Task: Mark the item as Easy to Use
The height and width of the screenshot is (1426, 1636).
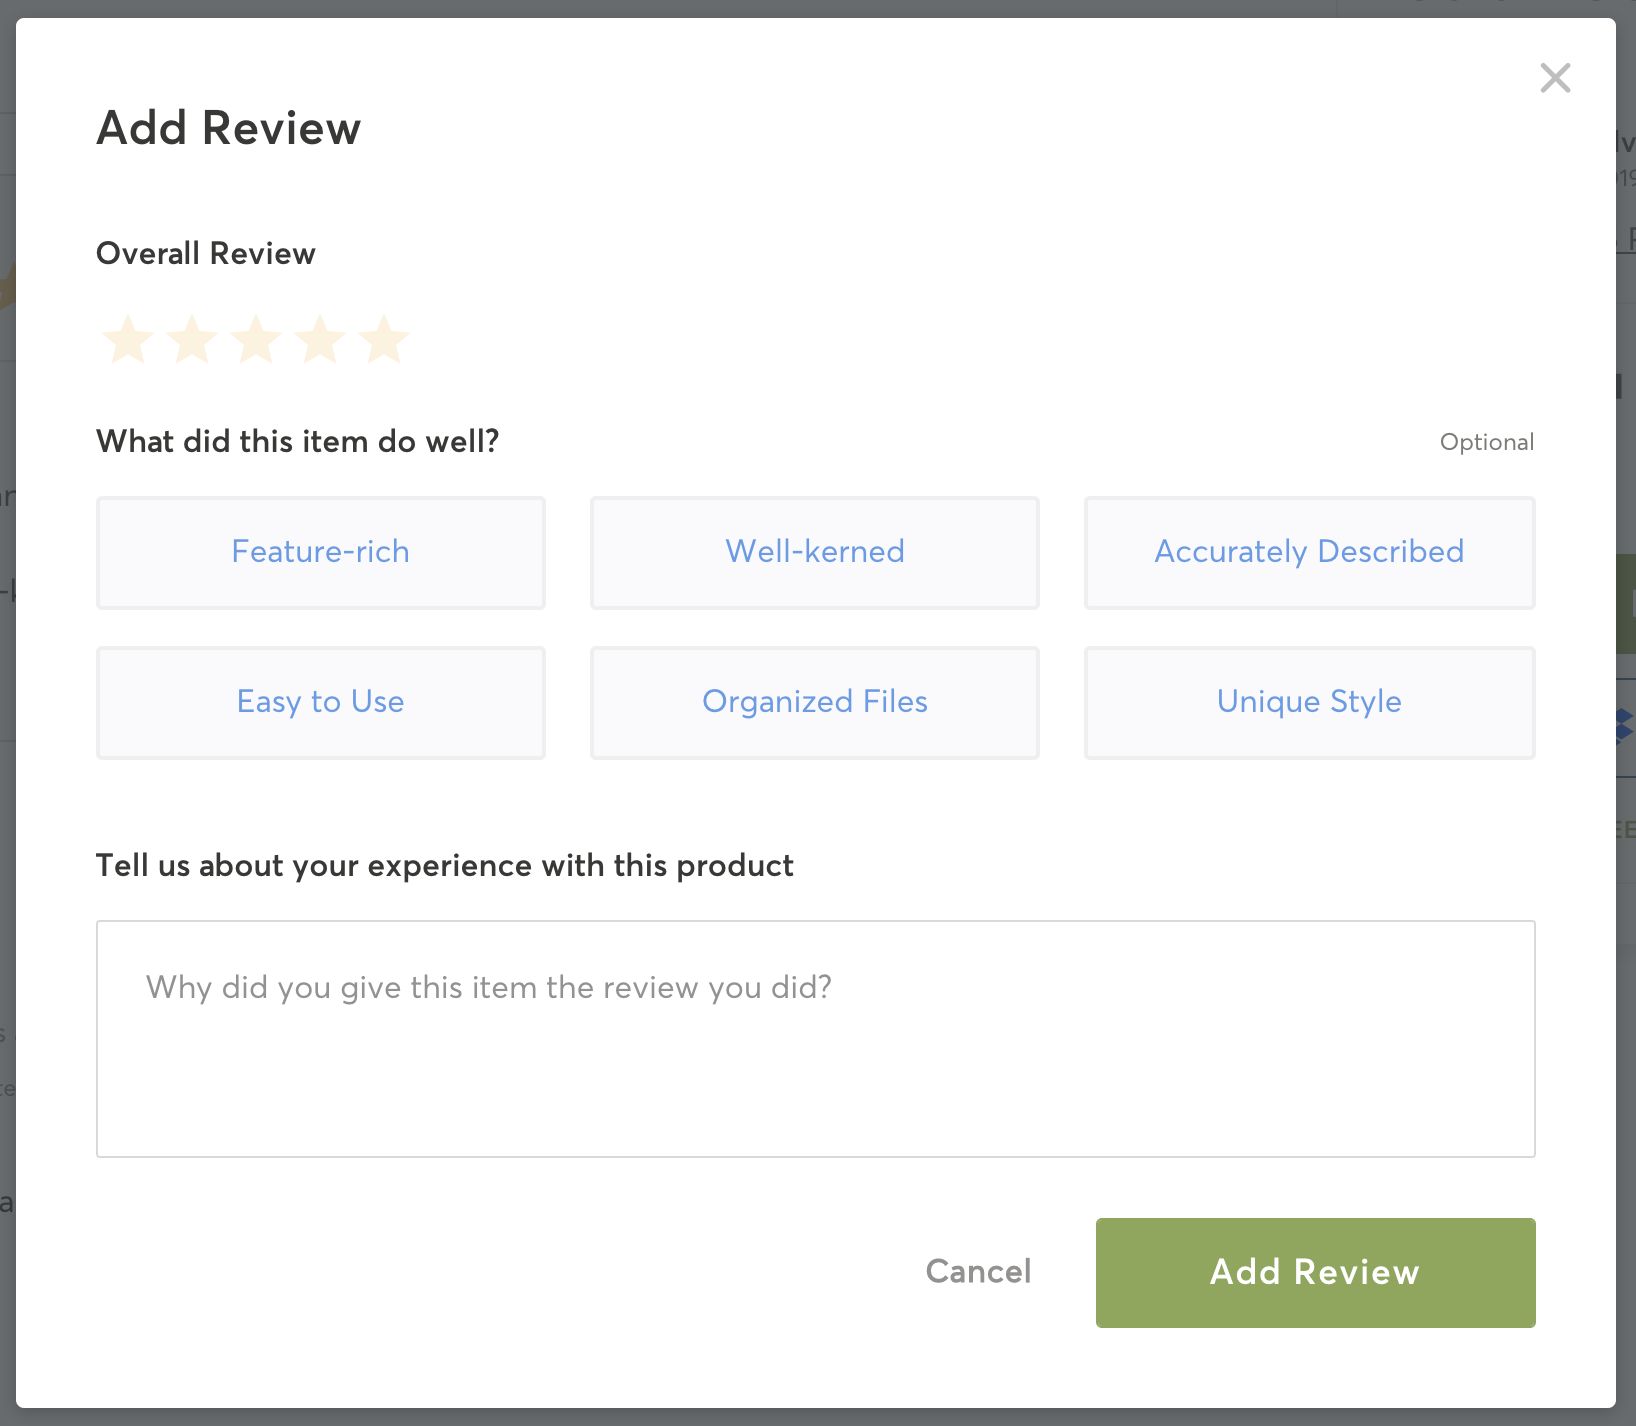Action: [321, 703]
